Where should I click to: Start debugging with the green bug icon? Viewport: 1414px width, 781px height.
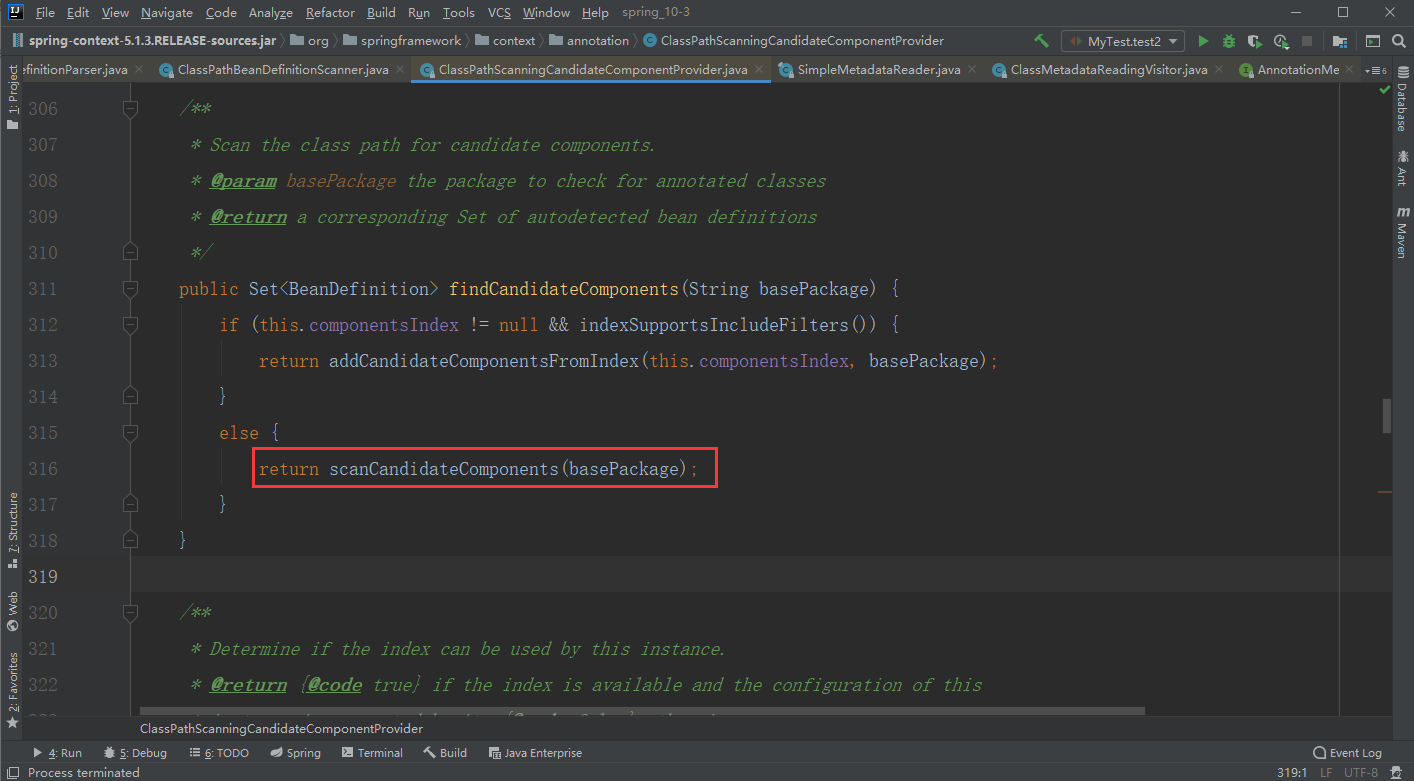pyautogui.click(x=1229, y=41)
